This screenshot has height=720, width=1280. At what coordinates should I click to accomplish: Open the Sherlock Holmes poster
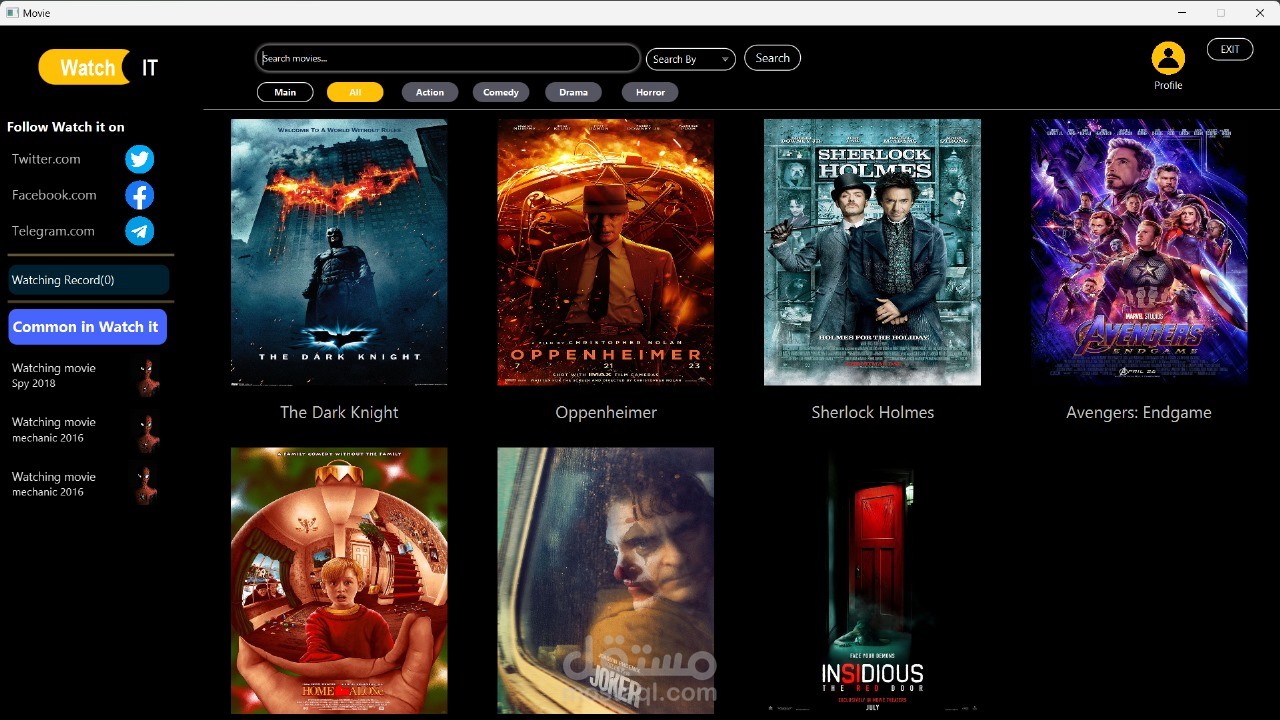coord(872,252)
